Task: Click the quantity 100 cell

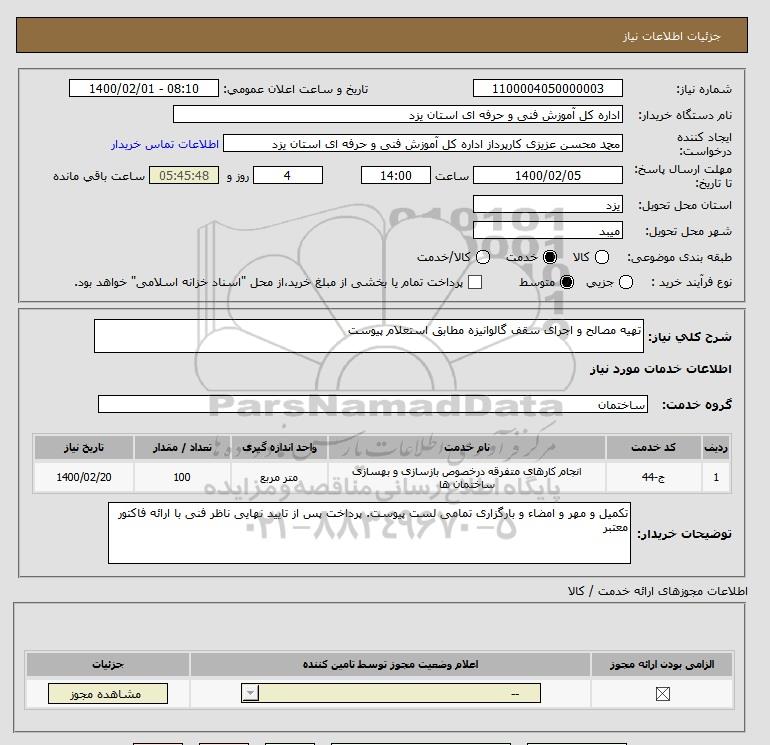Action: (x=182, y=477)
